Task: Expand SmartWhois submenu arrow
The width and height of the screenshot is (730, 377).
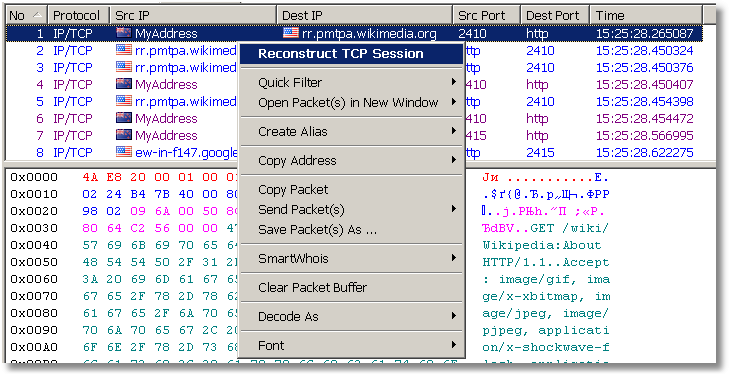Action: coord(453,258)
